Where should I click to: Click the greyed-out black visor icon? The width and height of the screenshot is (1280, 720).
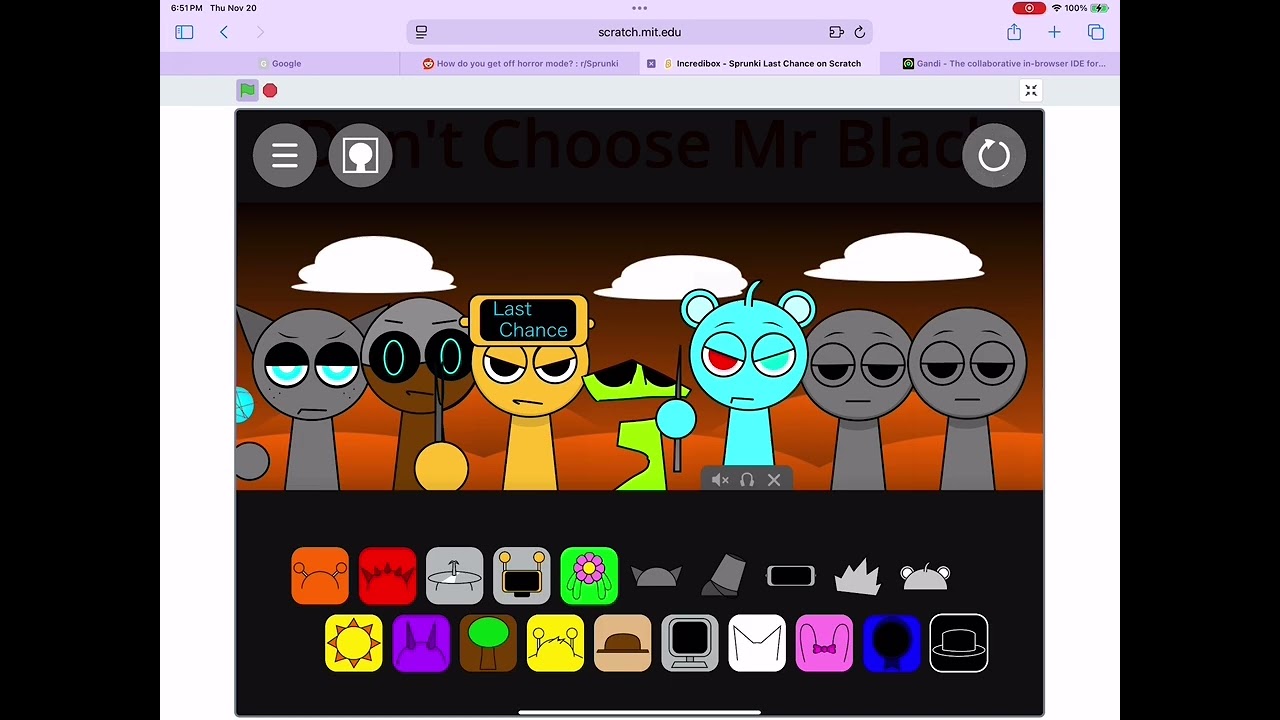click(790, 576)
